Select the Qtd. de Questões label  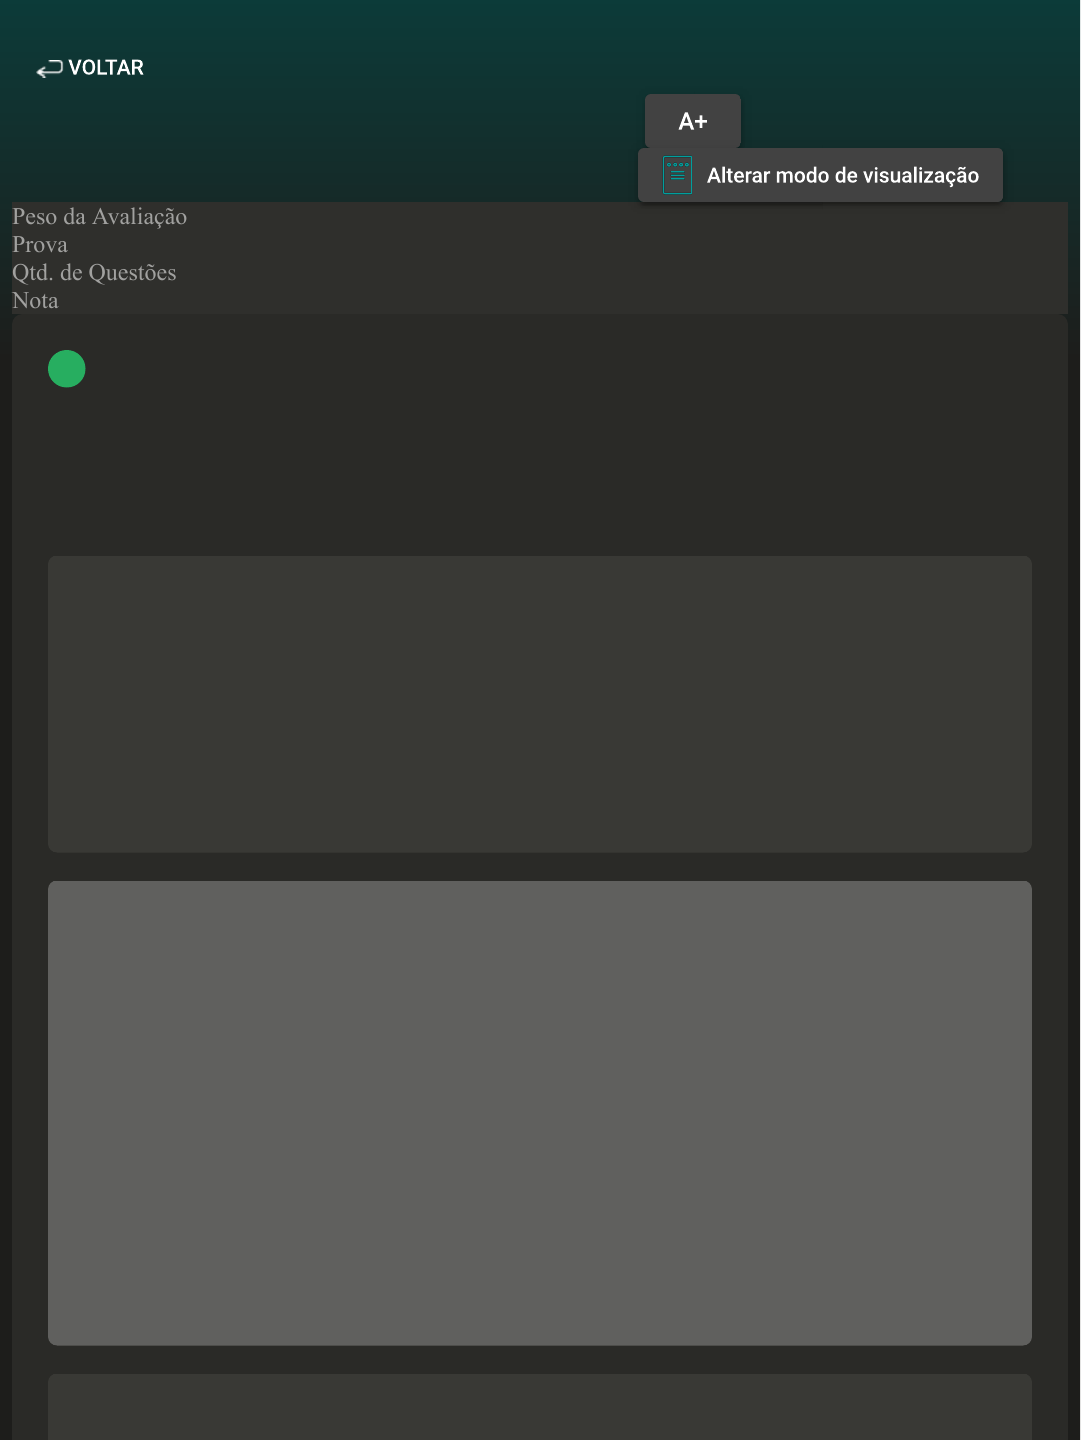click(x=94, y=273)
